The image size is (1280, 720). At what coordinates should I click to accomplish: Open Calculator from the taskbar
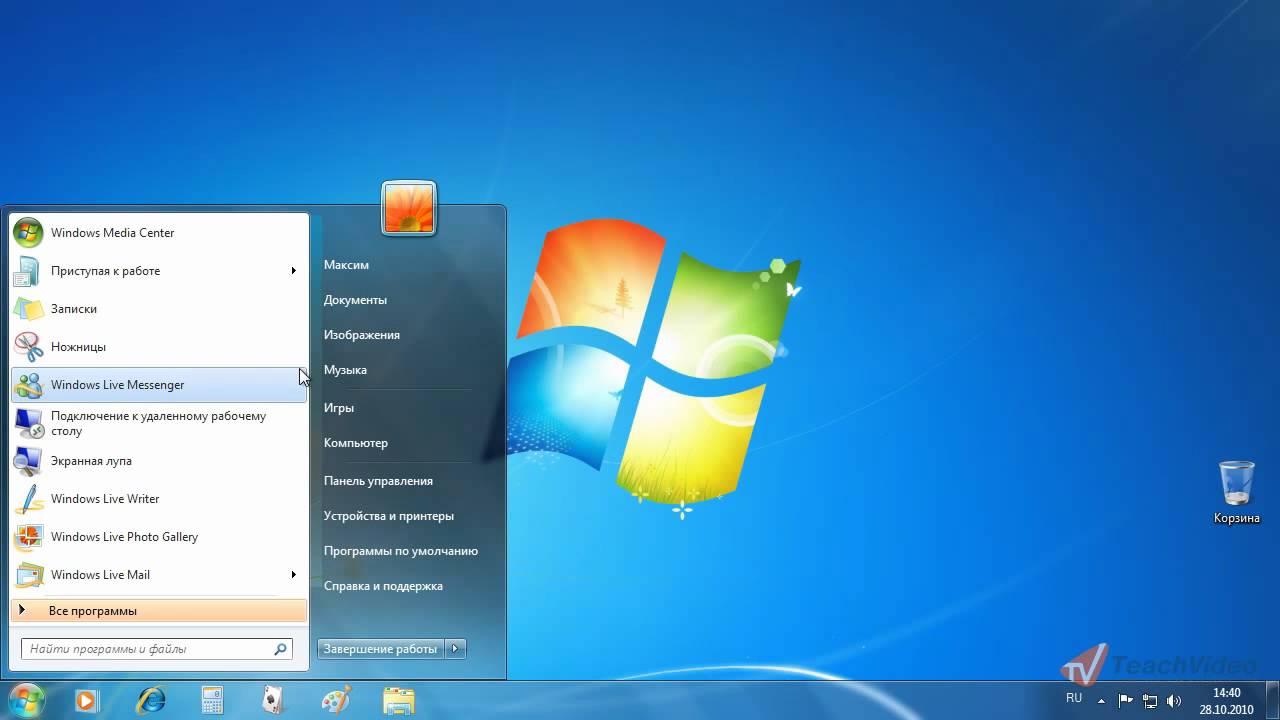click(212, 700)
